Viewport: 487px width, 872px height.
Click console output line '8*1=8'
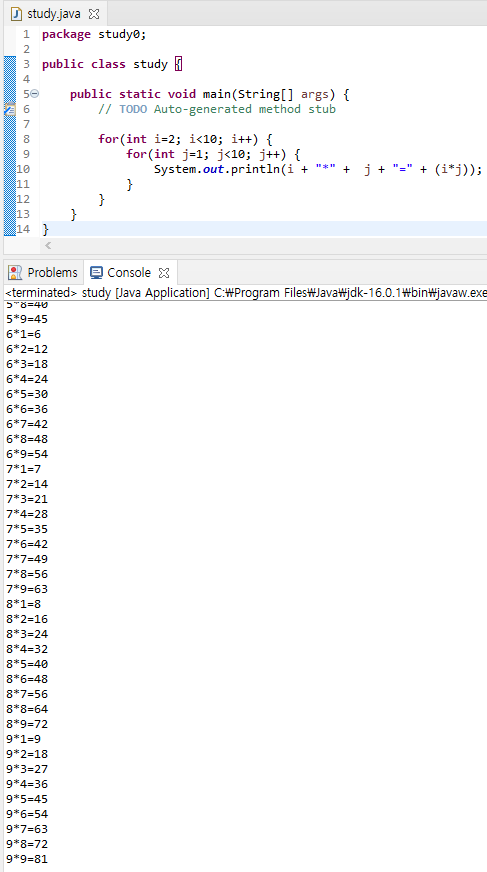(x=23, y=605)
